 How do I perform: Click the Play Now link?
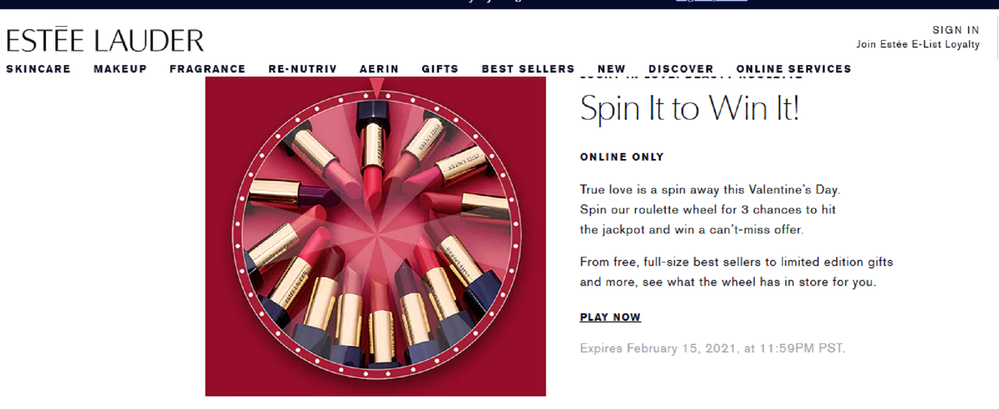[x=610, y=317]
